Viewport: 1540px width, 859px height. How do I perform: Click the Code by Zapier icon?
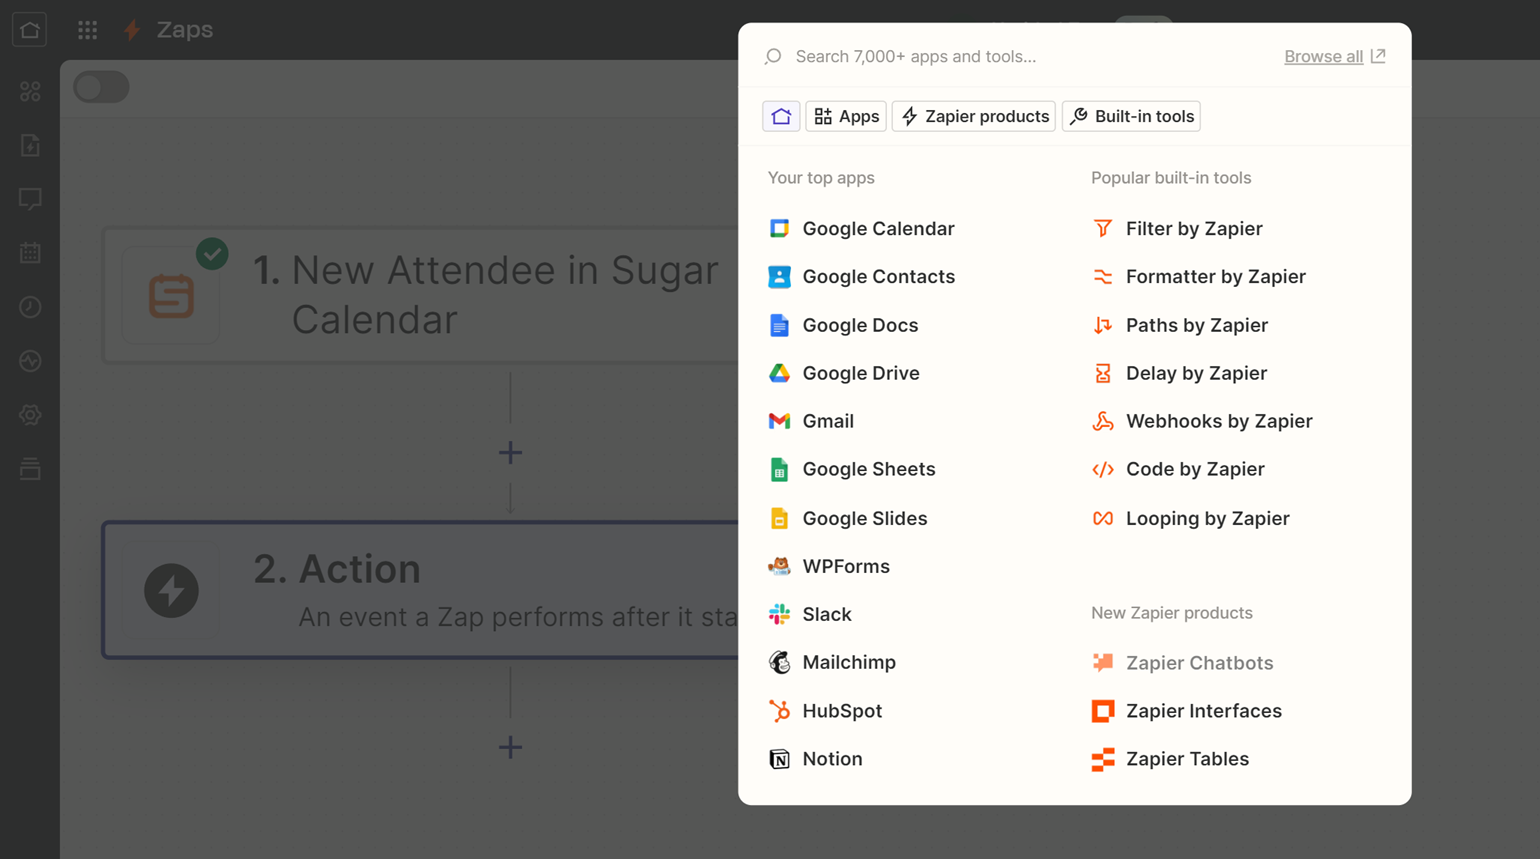1103,469
